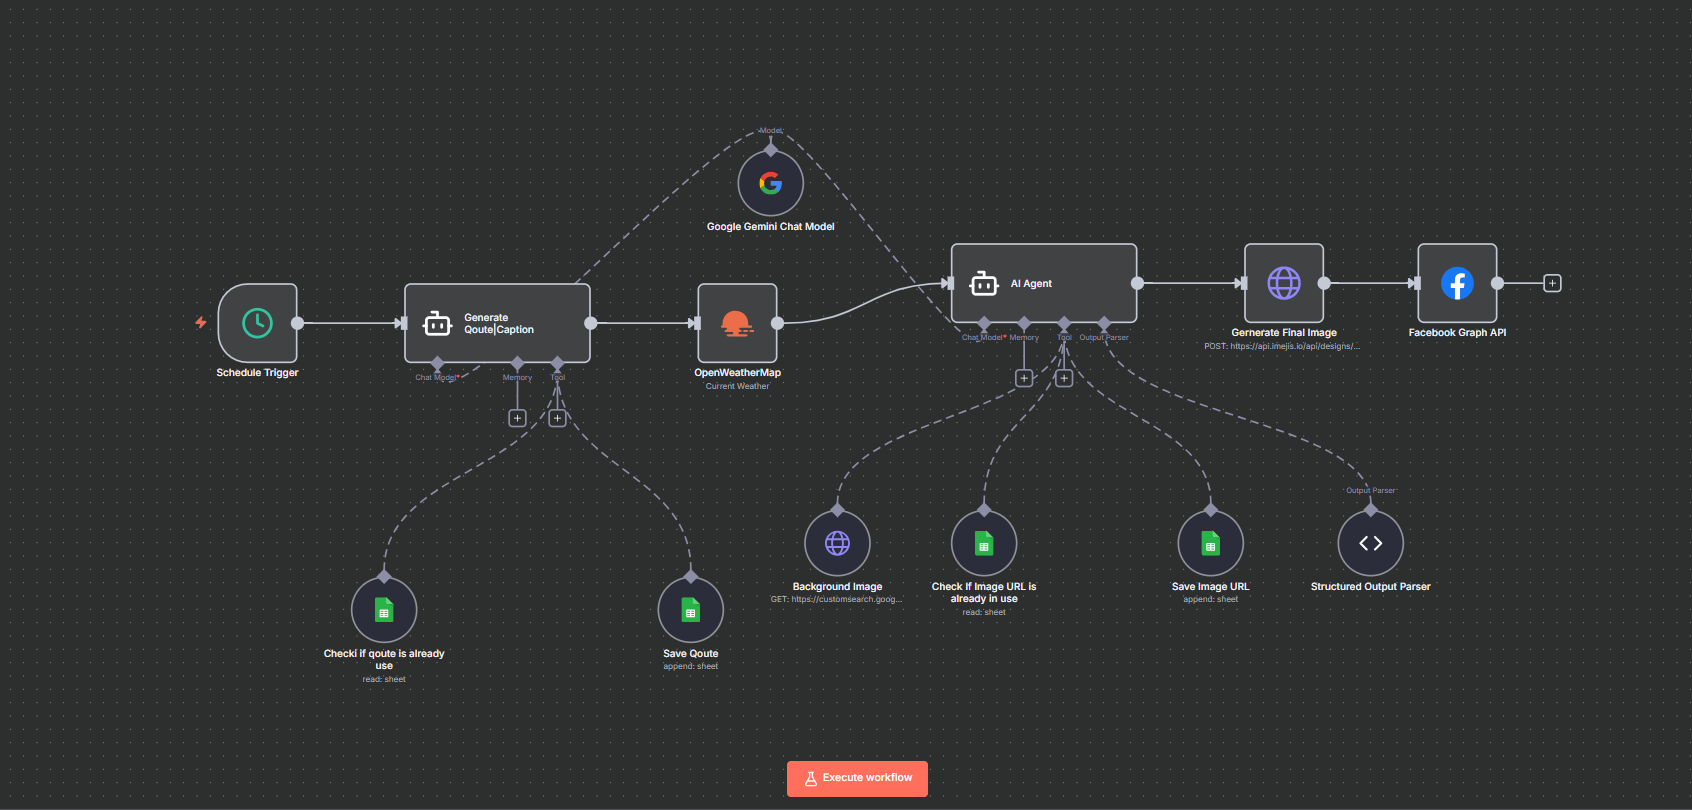Select the Schedule Trigger clock node
This screenshot has height=810, width=1692.
[257, 323]
